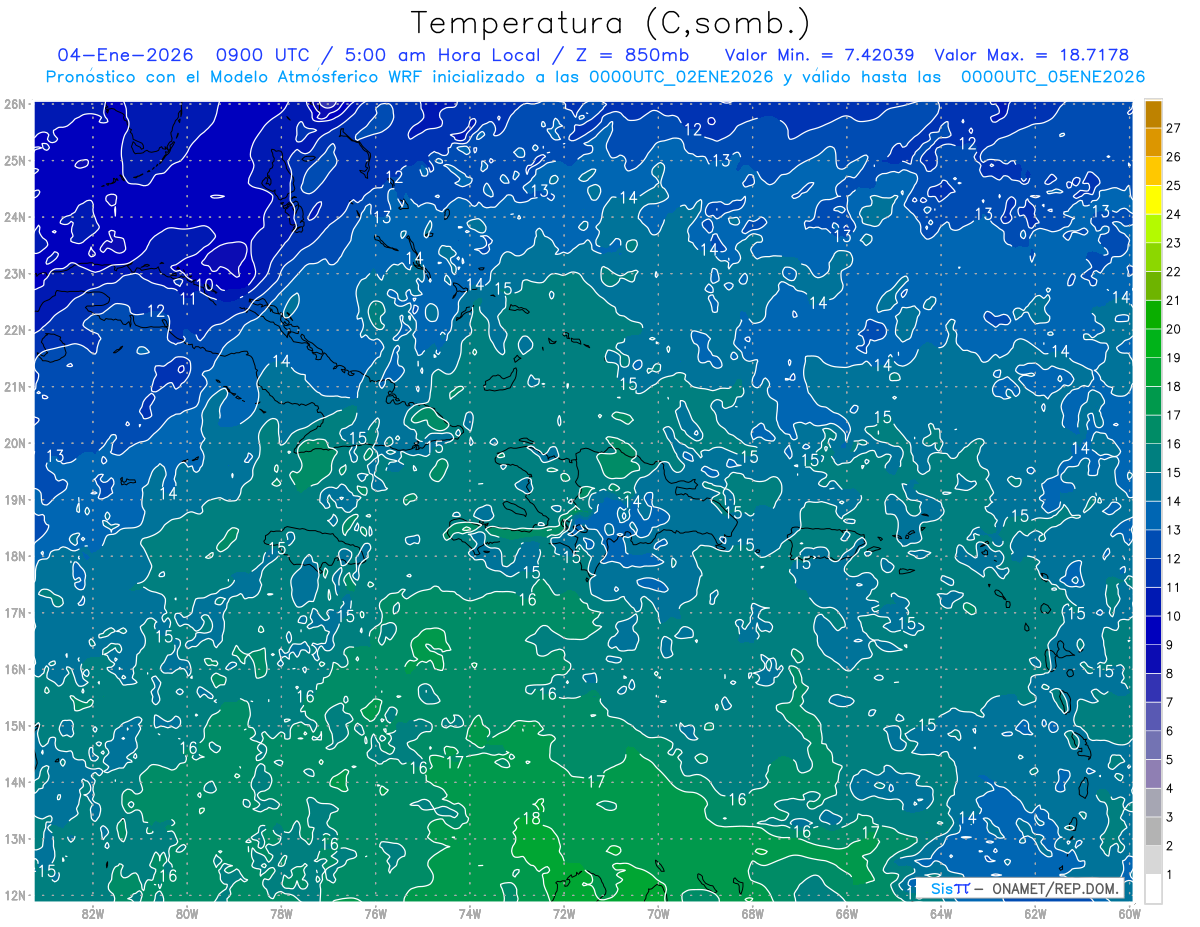1200x927 pixels.
Task: Pick the white legend swatch below 1
Action: [x=1153, y=889]
